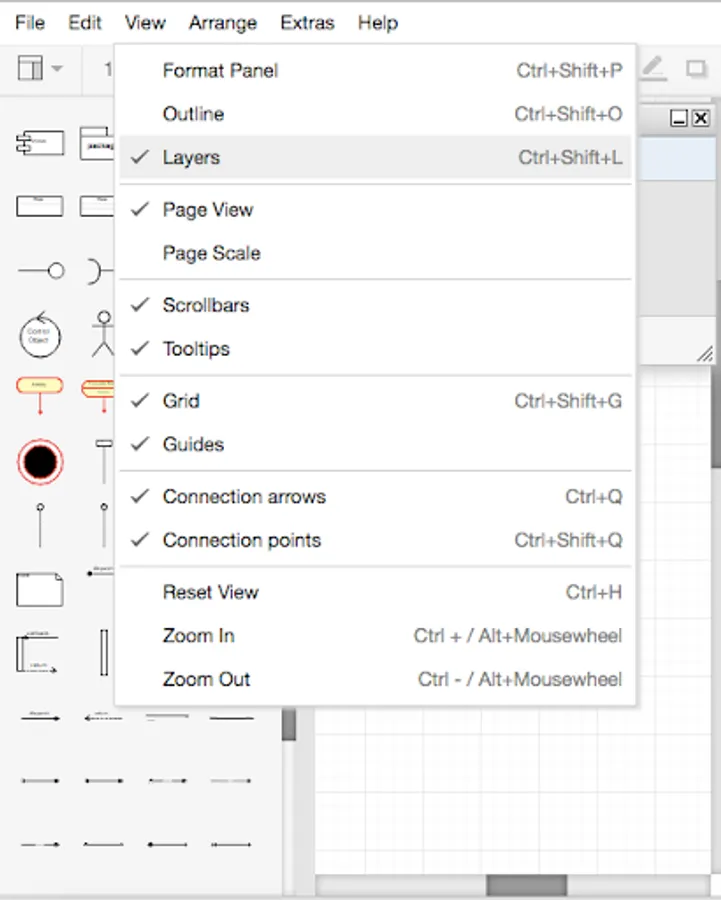Click the horizontal canvas scrollbar thumb

[526, 885]
